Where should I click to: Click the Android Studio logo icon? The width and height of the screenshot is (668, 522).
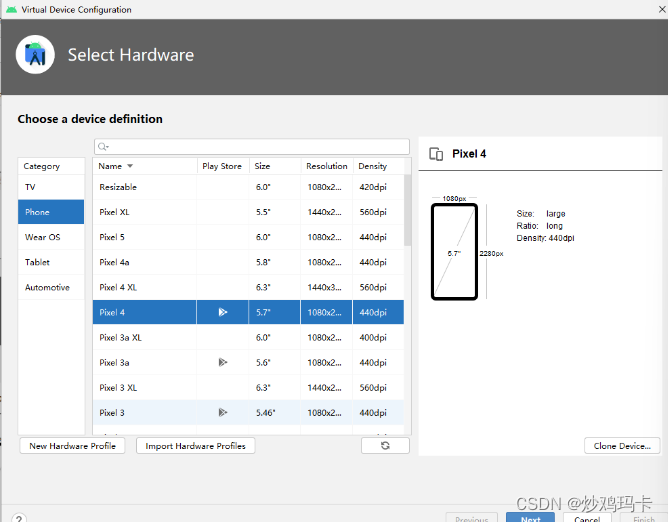tap(35, 55)
